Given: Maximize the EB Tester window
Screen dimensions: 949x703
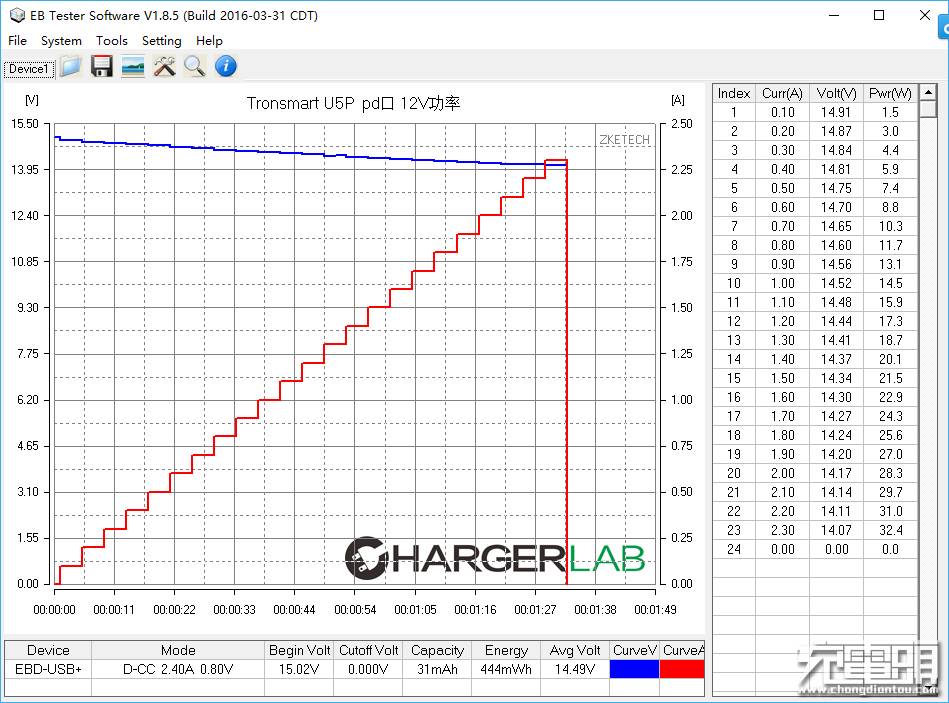Looking at the screenshot, I should 879,15.
